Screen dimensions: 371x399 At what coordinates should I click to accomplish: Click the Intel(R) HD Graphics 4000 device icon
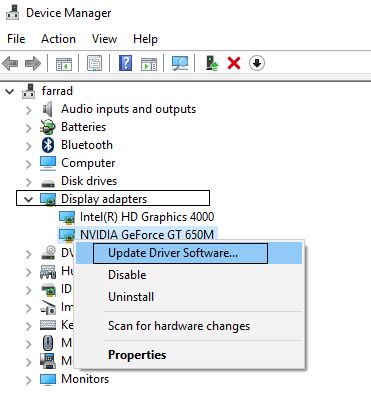coord(67,217)
